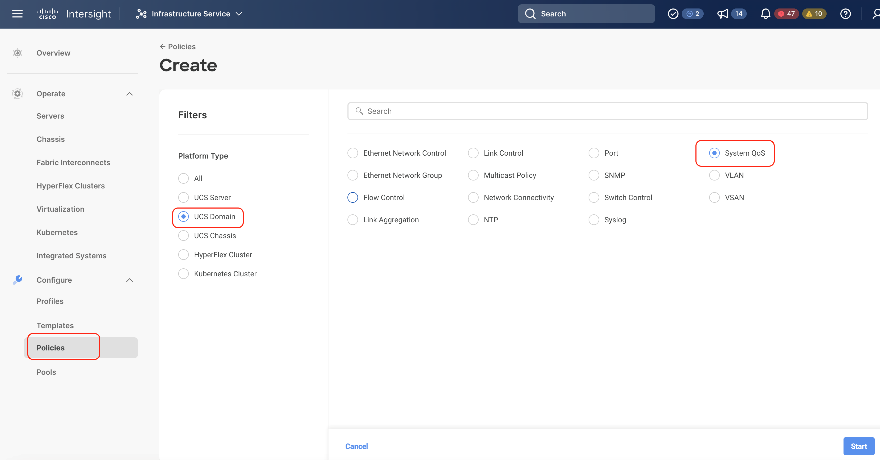
Task: Go to Overview in sidebar
Action: 53,53
